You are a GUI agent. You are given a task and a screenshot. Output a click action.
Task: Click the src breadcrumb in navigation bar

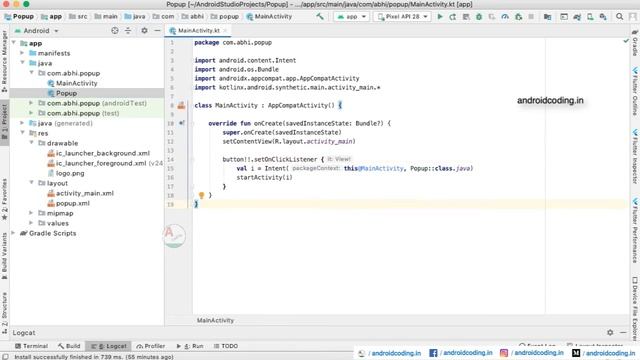[x=78, y=16]
